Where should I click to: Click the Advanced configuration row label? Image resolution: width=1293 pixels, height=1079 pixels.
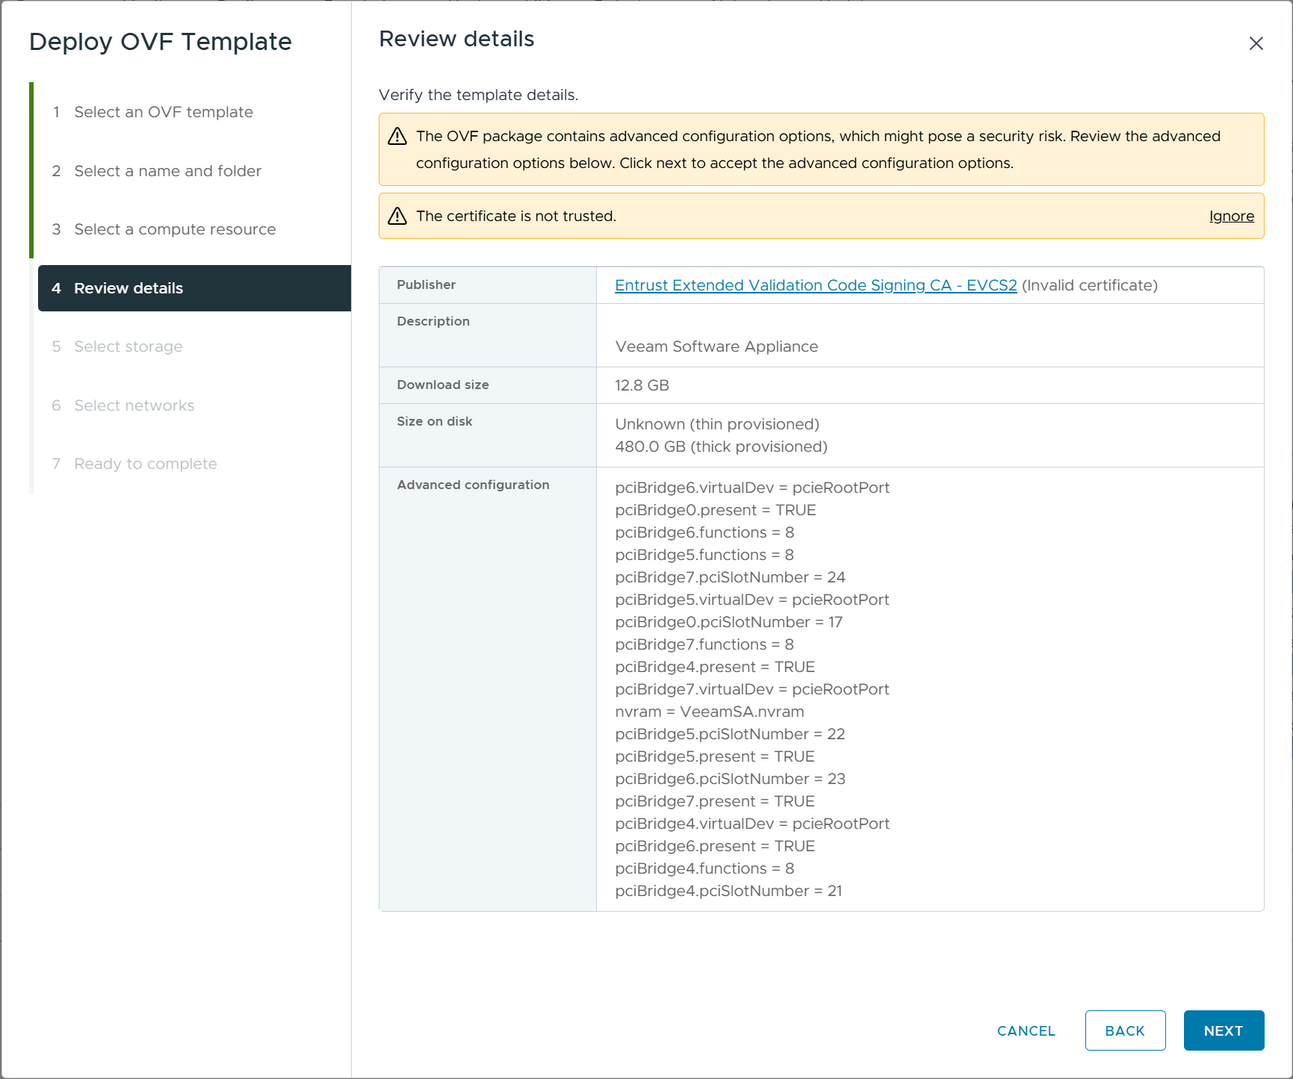473,485
